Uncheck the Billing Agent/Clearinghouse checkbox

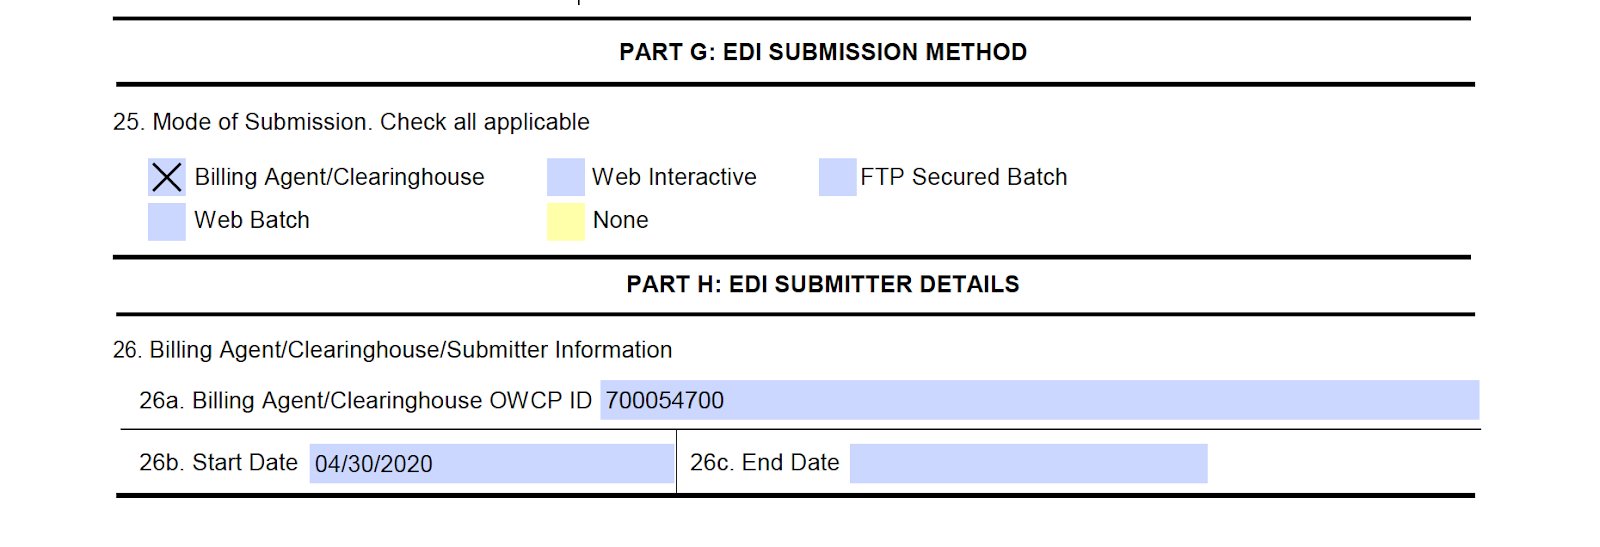[x=167, y=177]
